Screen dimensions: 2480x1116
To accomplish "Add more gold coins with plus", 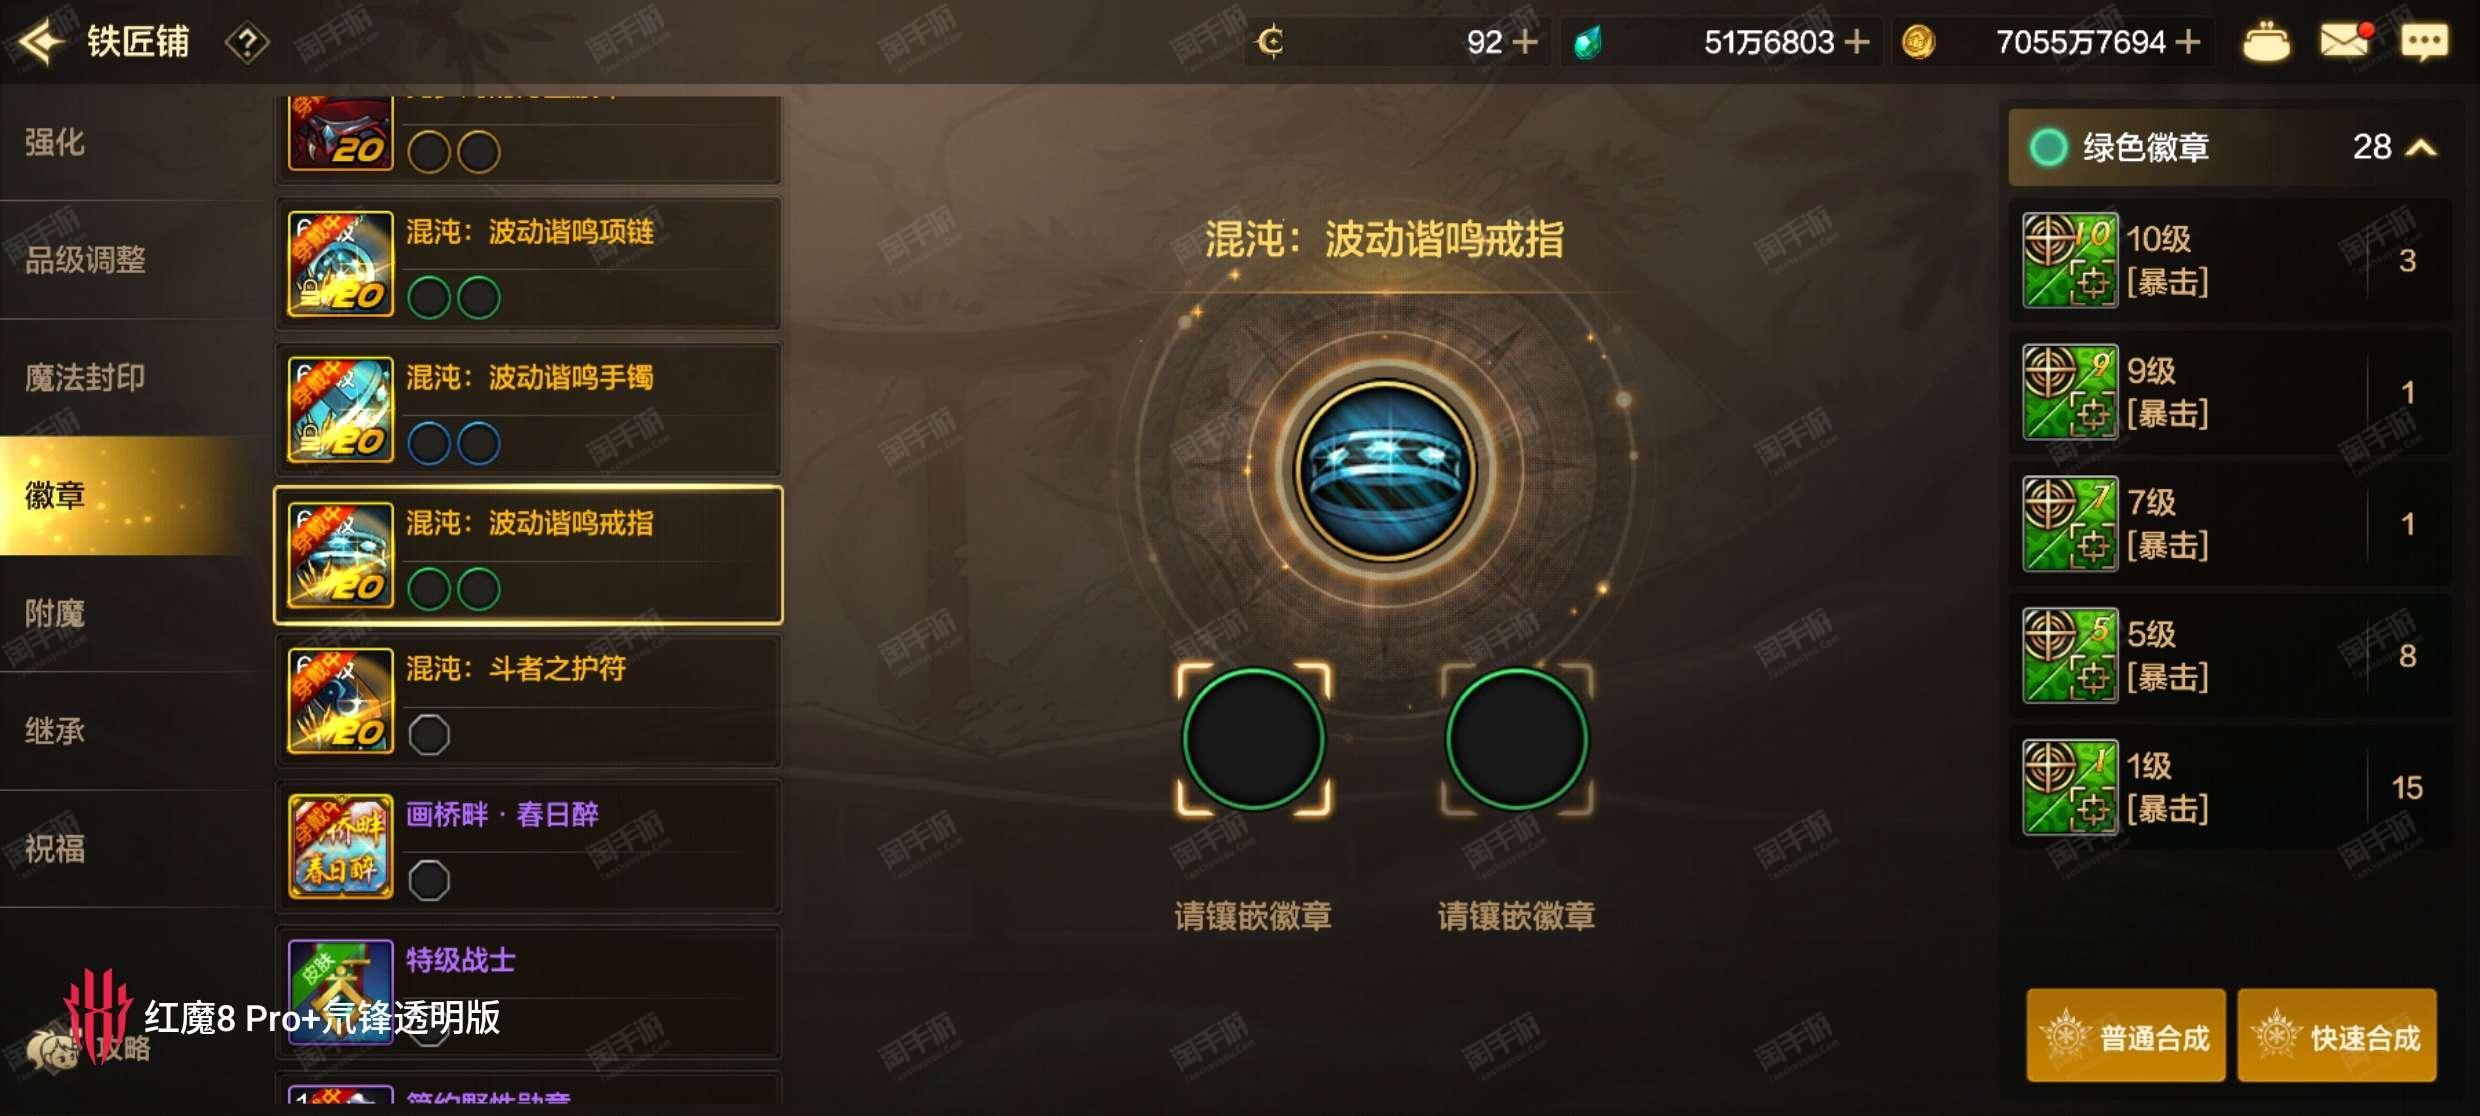I will point(2188,42).
